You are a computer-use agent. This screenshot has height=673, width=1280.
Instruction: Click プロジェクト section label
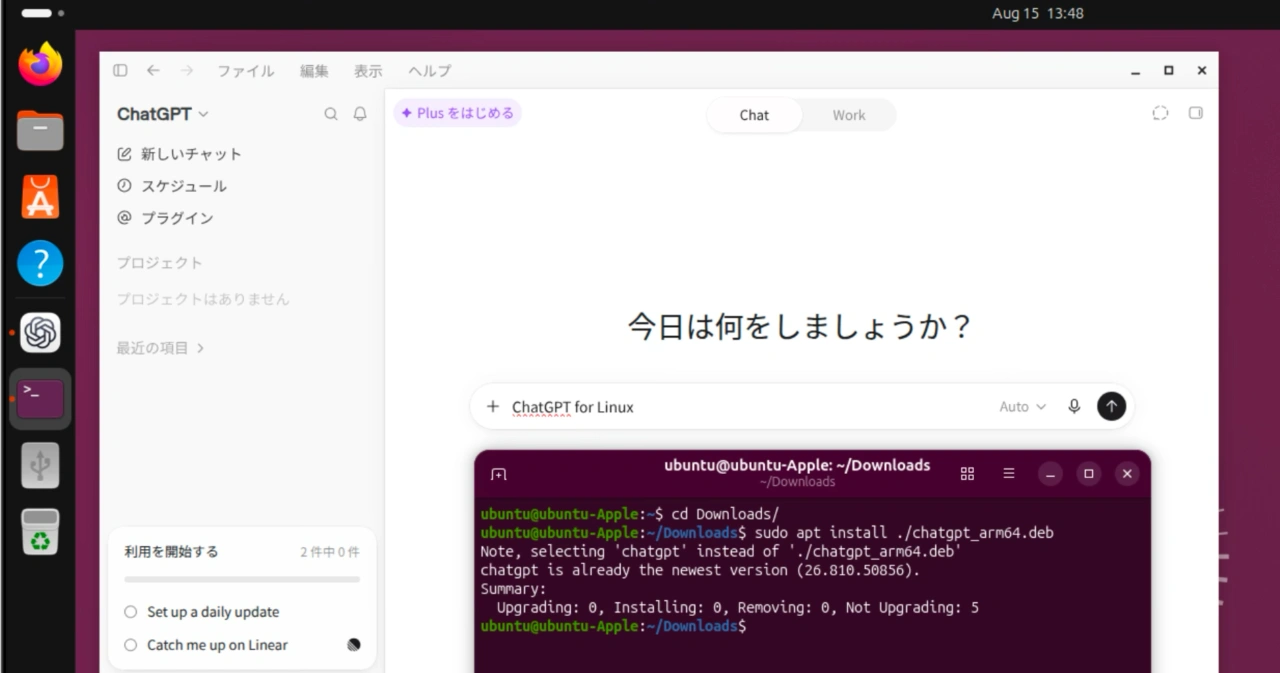[x=160, y=263]
